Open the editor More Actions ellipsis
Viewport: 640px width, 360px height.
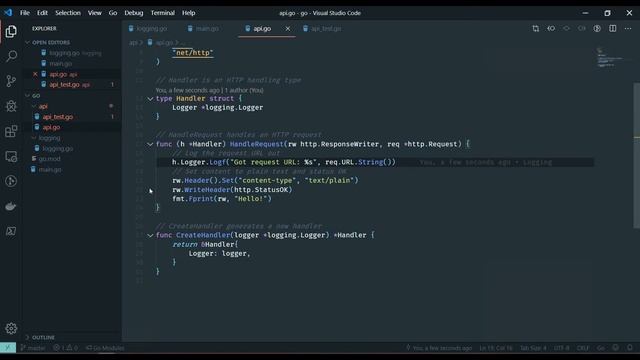click(x=628, y=29)
